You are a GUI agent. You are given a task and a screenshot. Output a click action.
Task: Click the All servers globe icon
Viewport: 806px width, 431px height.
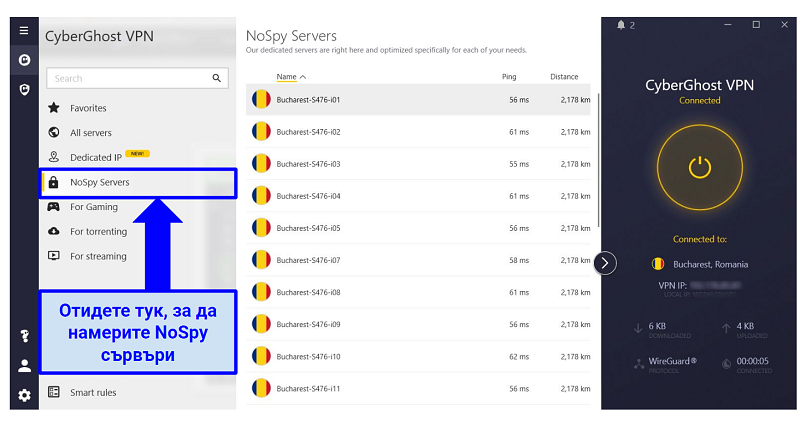coord(53,132)
